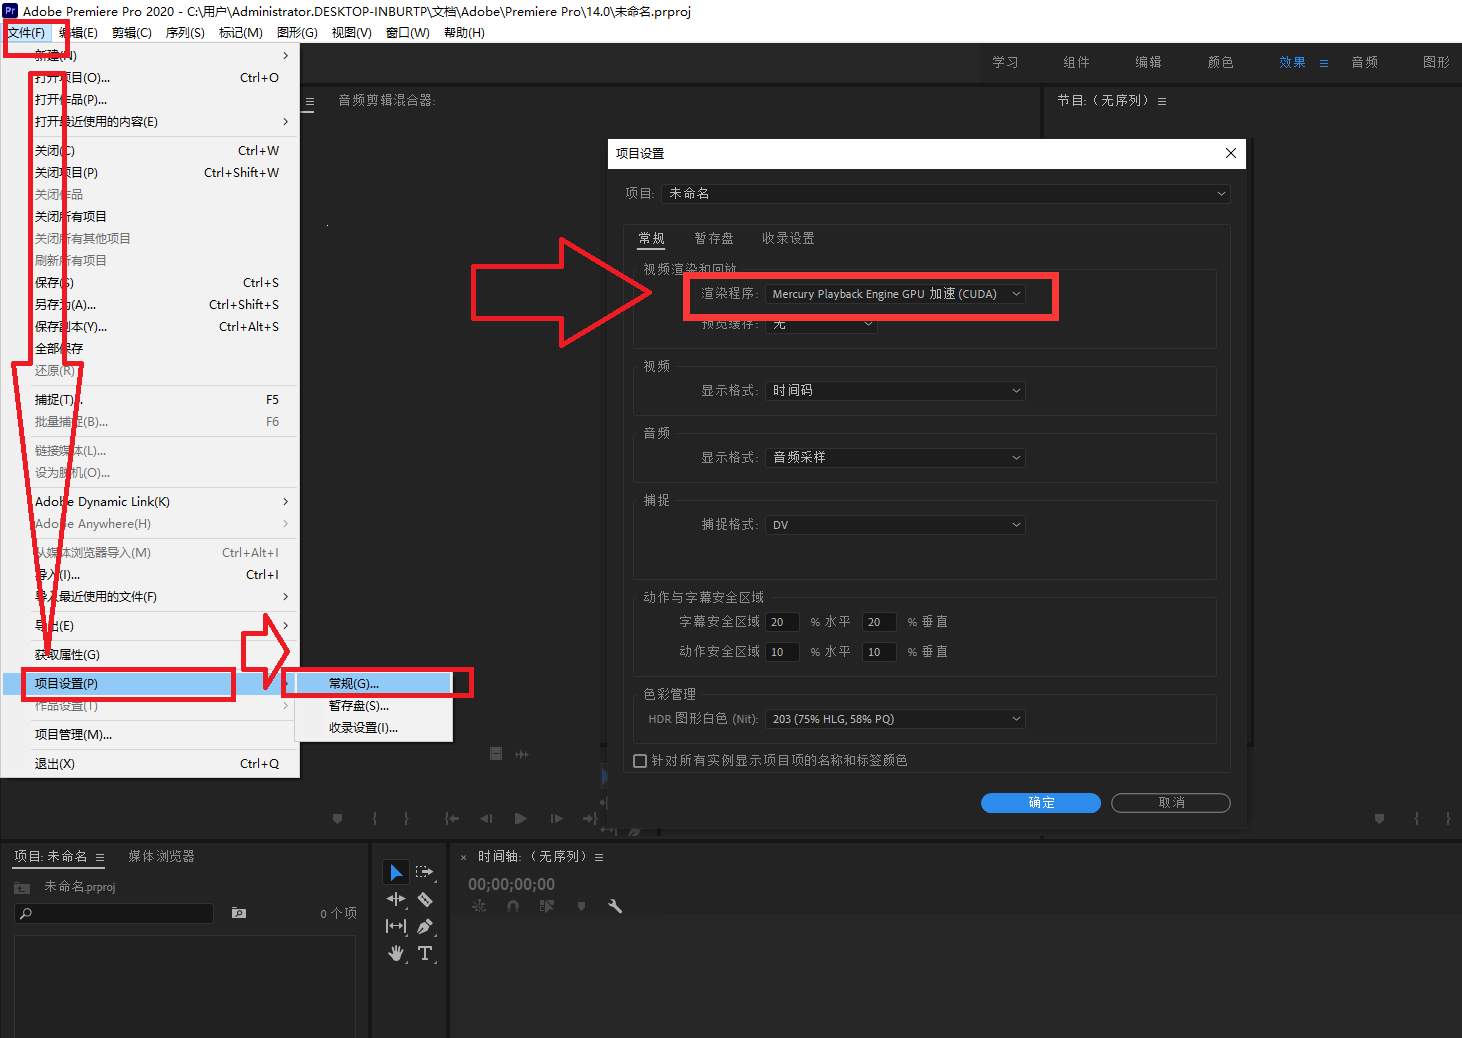This screenshot has width=1462, height=1038.
Task: Toggle timeline snap magnet
Action: (513, 906)
